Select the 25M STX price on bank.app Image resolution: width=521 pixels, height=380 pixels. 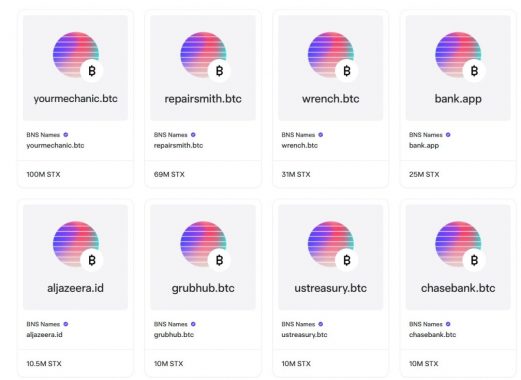click(x=424, y=174)
